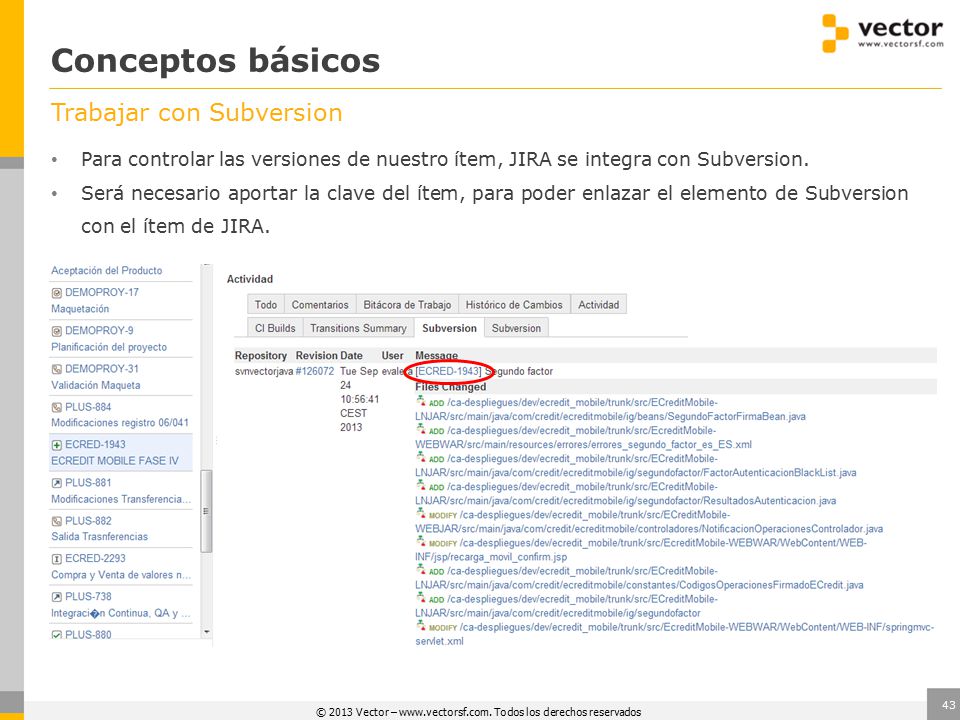Open PLUS-884 issue in list
This screenshot has height=720, width=960.
(x=88, y=407)
